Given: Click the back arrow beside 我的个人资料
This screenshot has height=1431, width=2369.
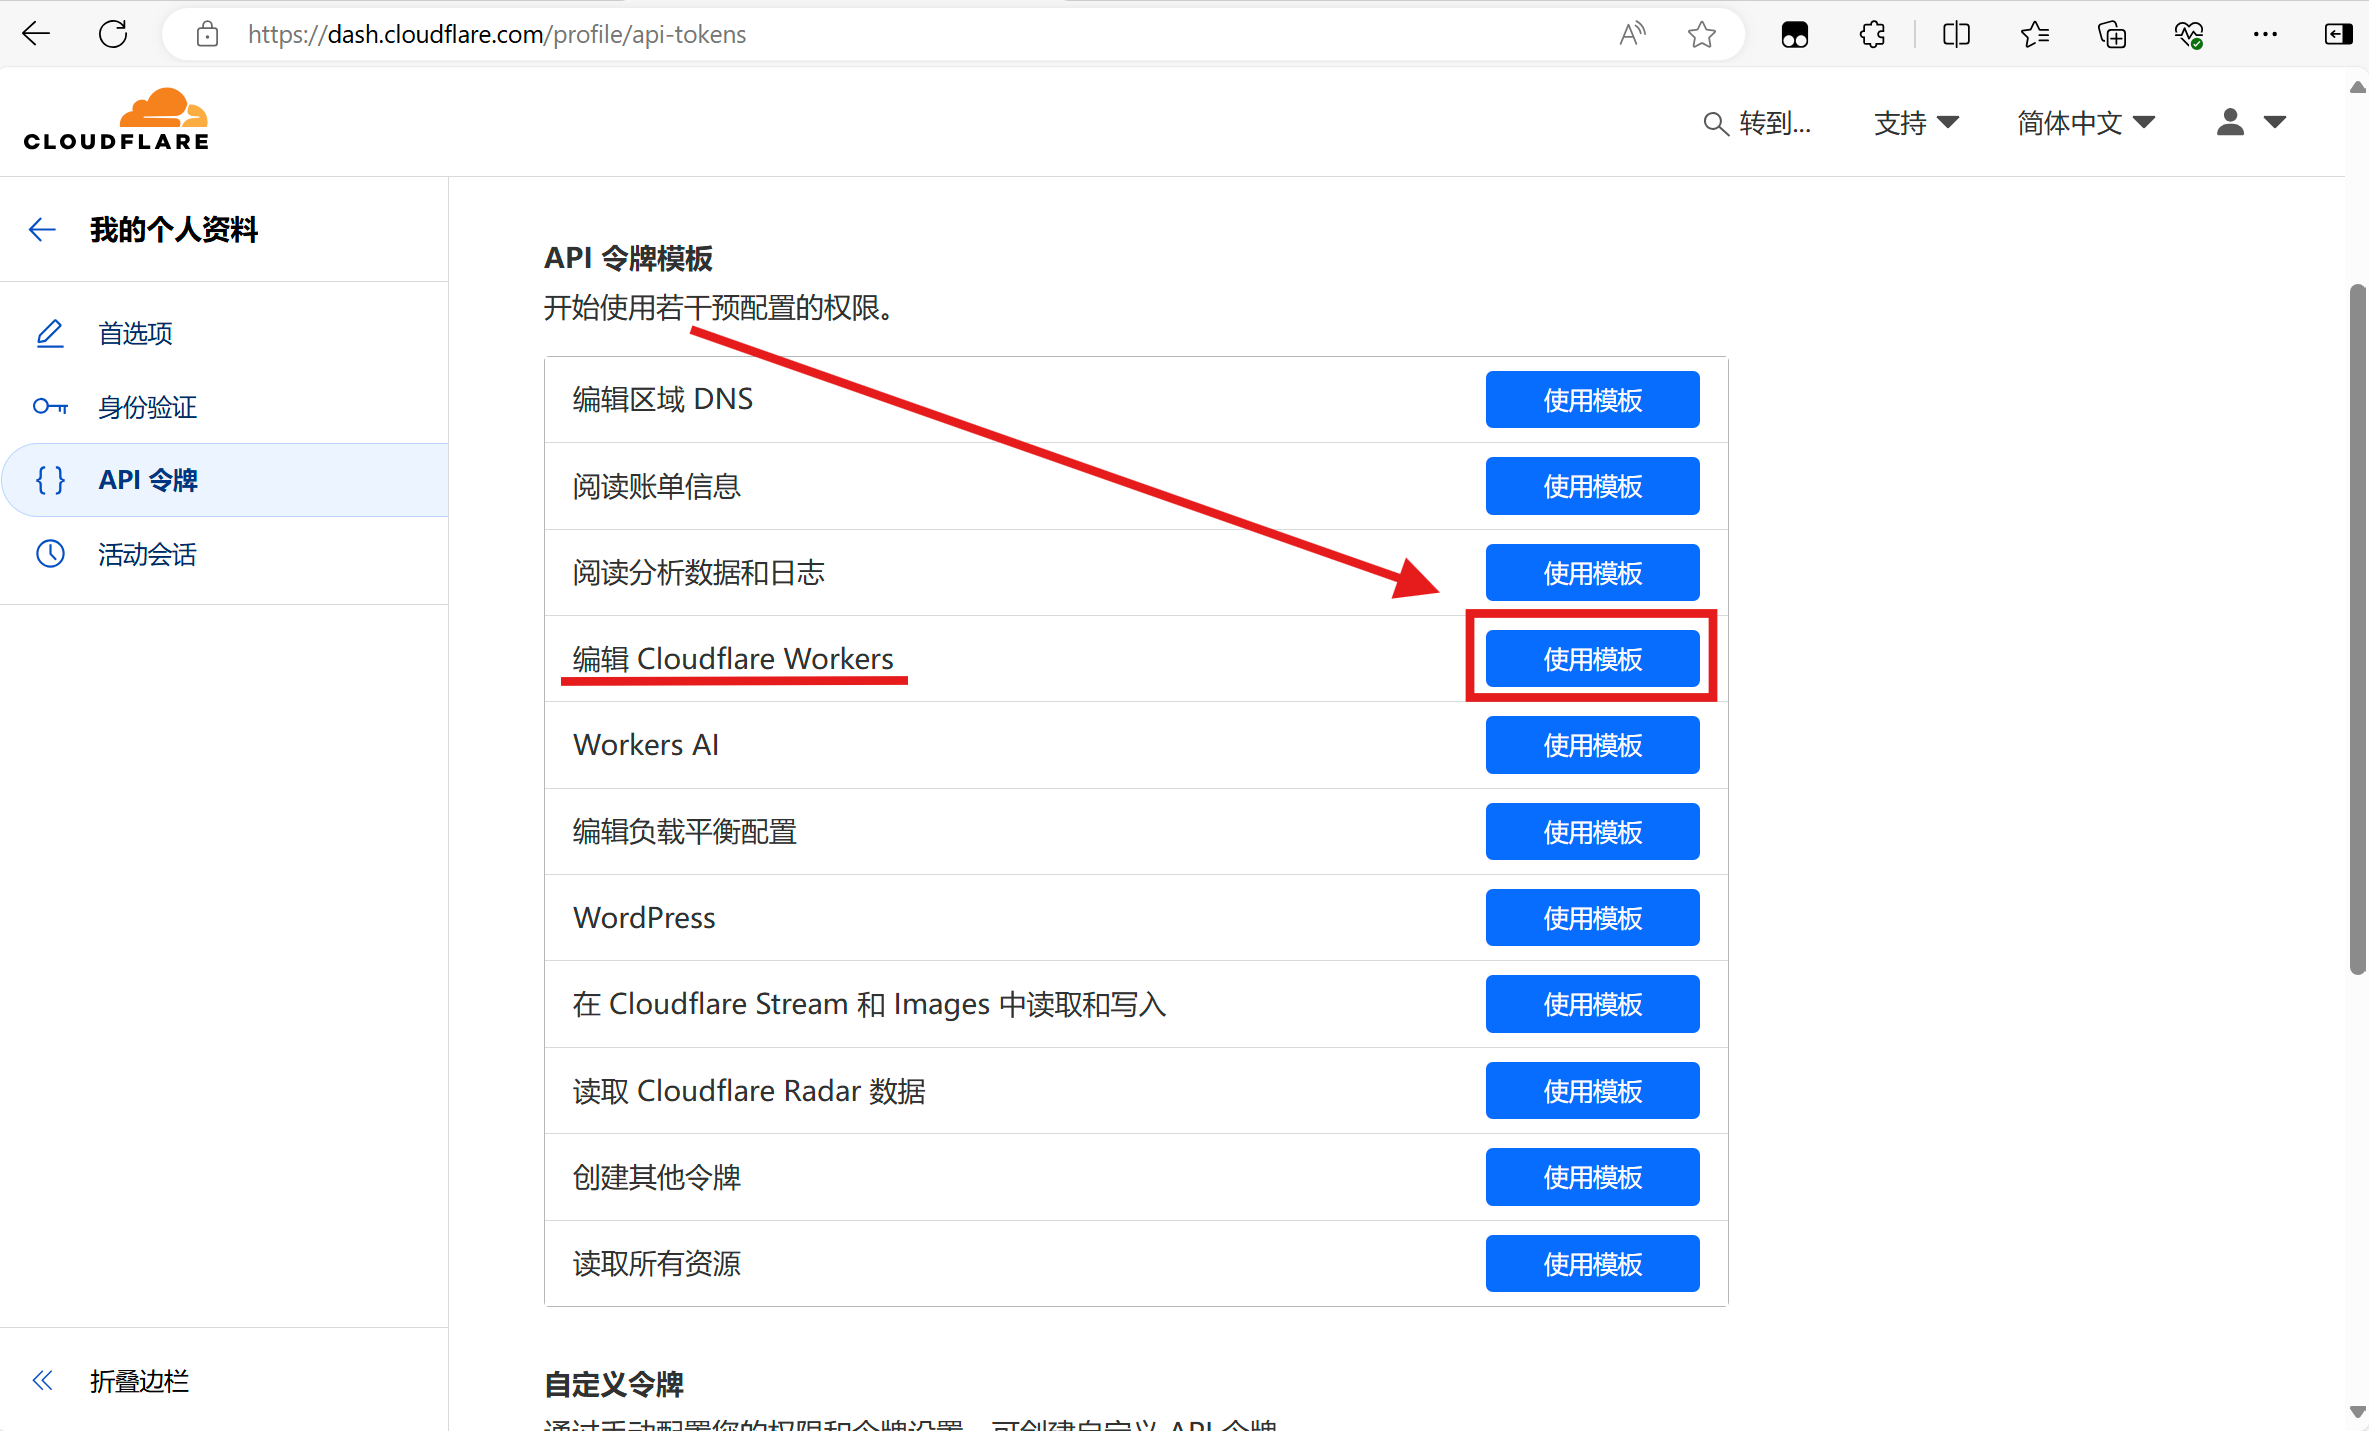Looking at the screenshot, I should pyautogui.click(x=42, y=230).
